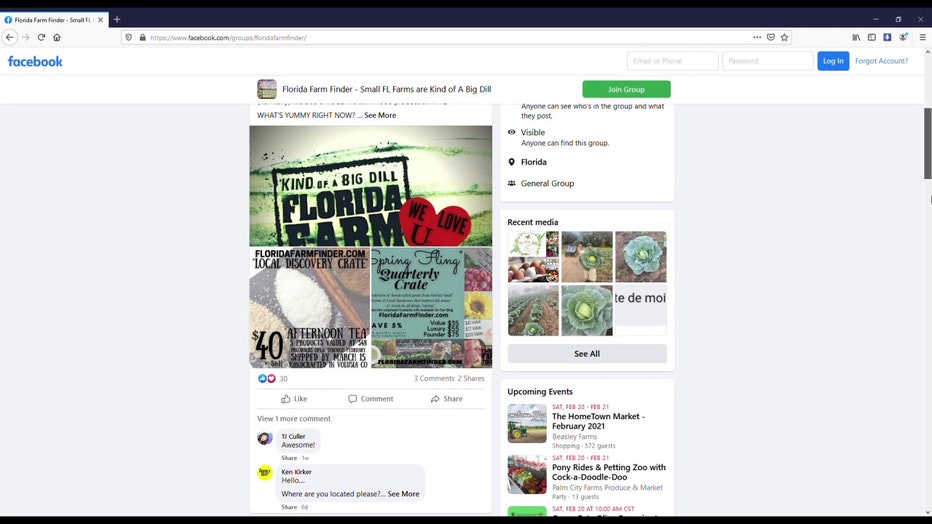Open the 2 Shares link
This screenshot has width=932, height=524.
coord(471,378)
